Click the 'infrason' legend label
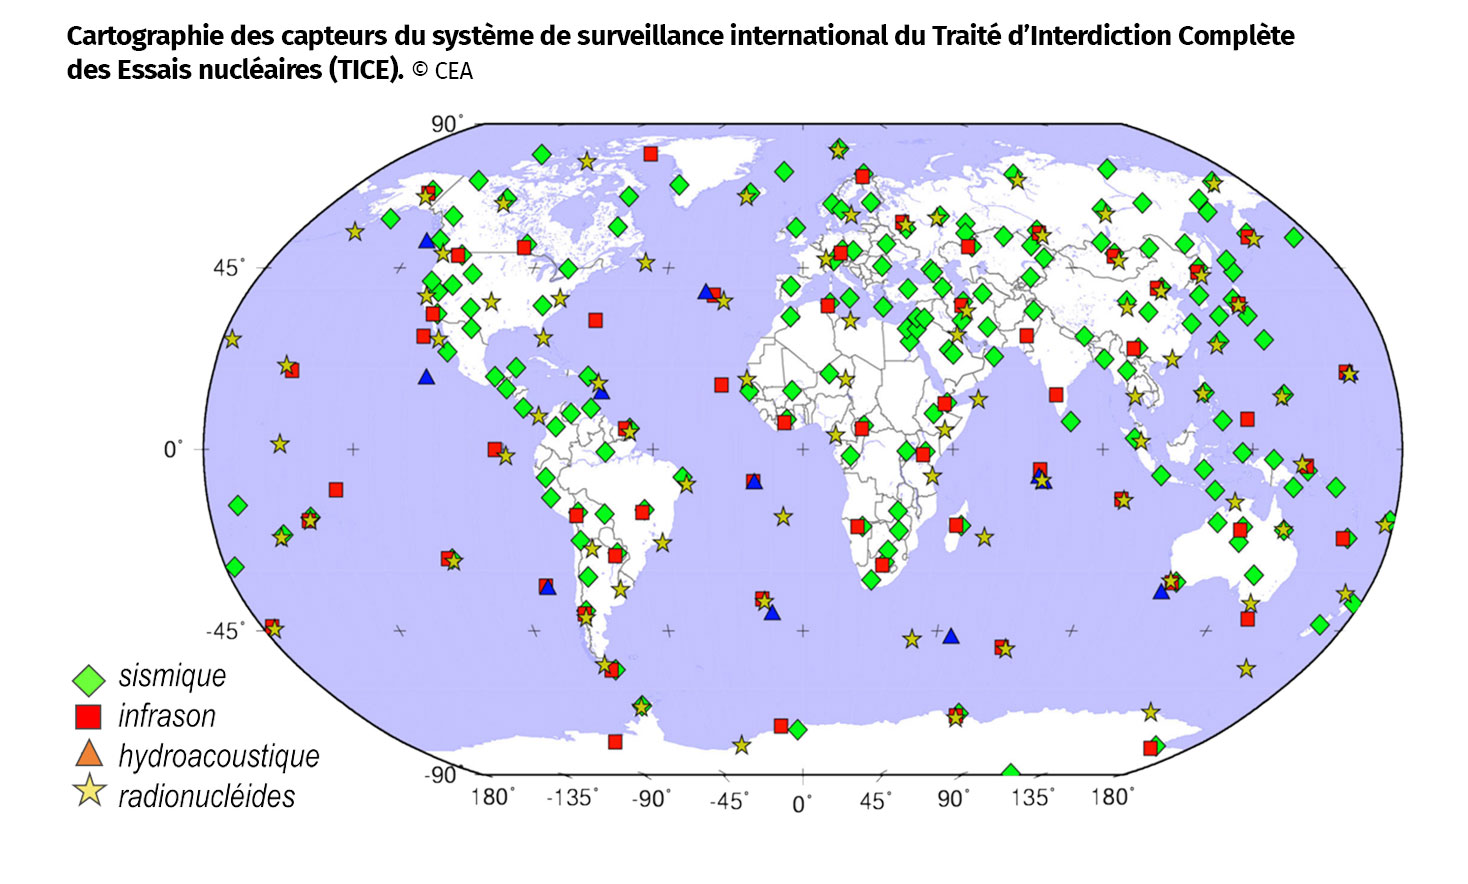 (x=167, y=716)
